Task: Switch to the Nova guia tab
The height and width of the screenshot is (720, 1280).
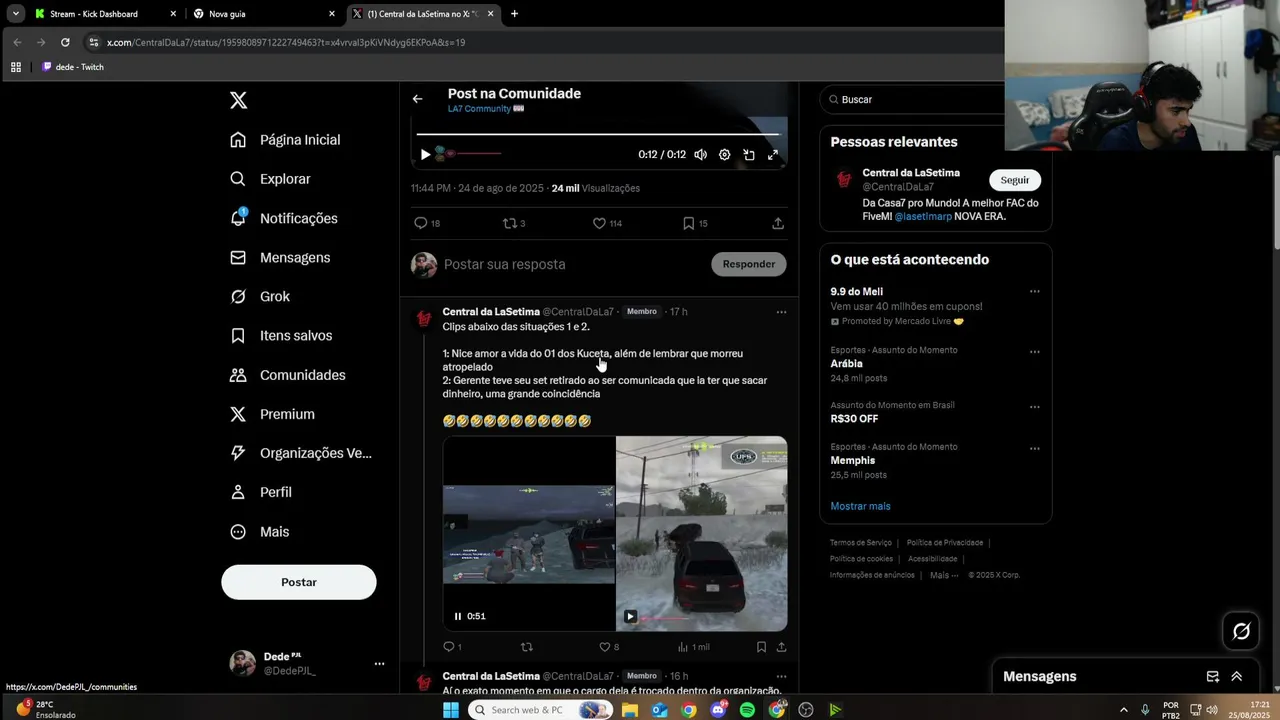Action: tap(265, 14)
